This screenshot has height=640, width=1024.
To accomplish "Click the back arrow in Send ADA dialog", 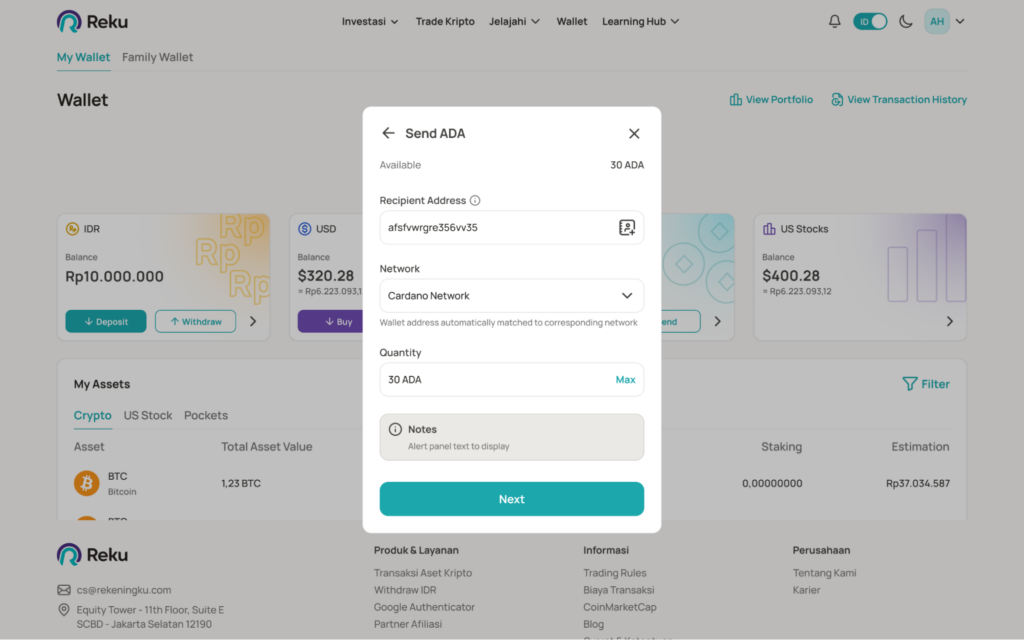I will click(x=388, y=133).
